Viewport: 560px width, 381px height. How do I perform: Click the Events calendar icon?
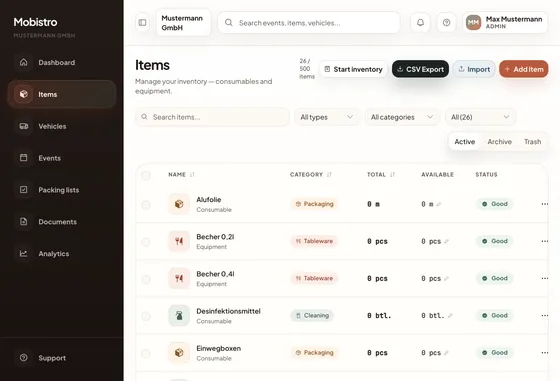(24, 158)
